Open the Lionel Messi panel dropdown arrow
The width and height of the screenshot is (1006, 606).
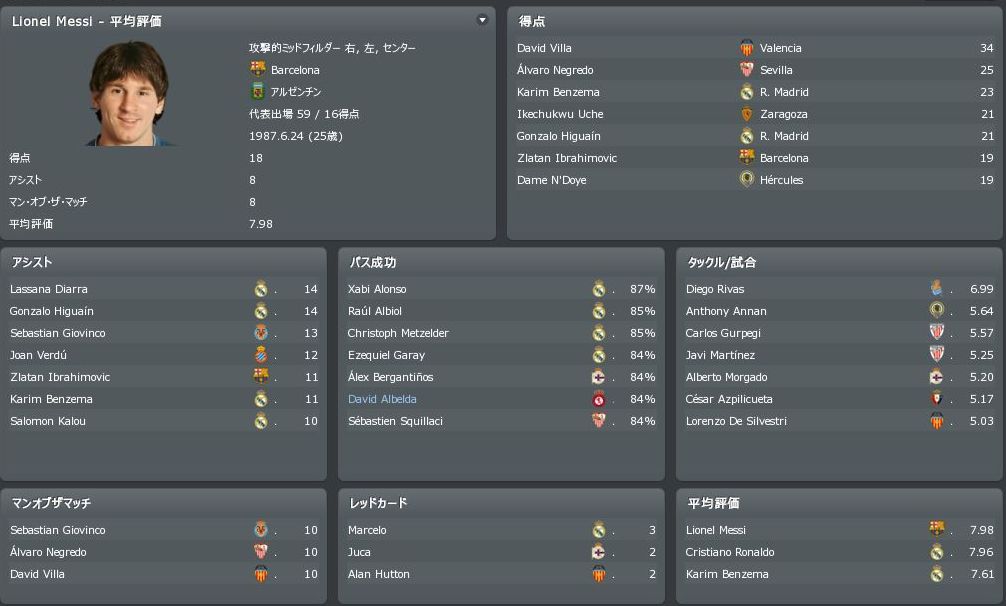(482, 20)
